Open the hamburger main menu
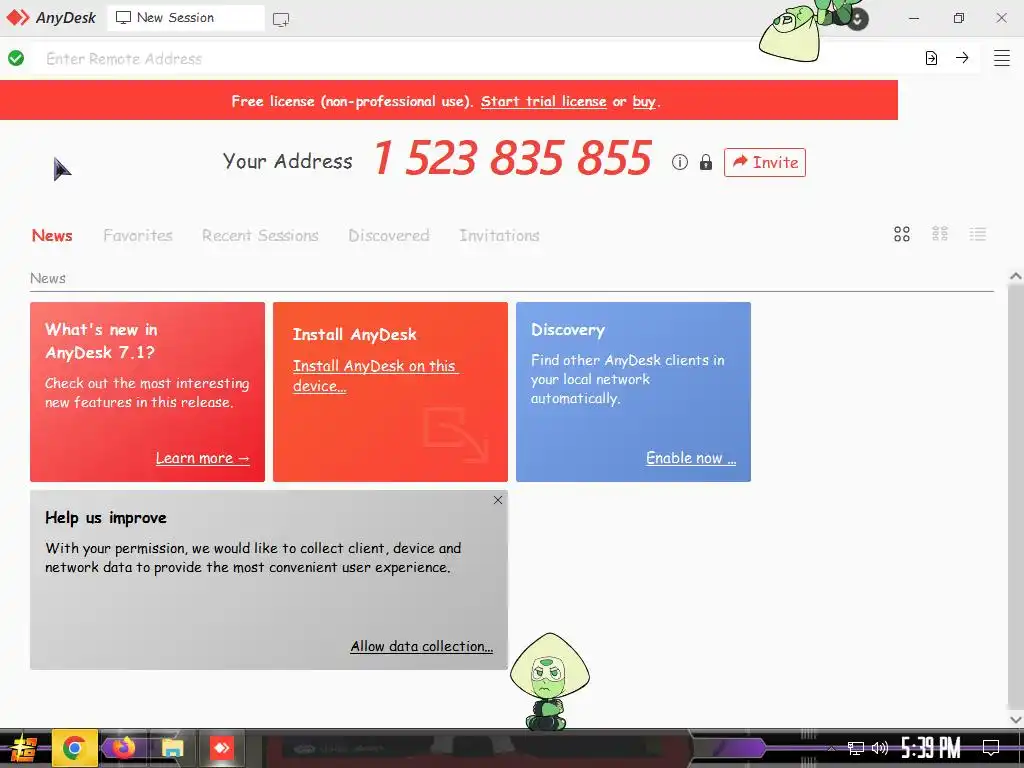The height and width of the screenshot is (768, 1024). pyautogui.click(x=1002, y=58)
